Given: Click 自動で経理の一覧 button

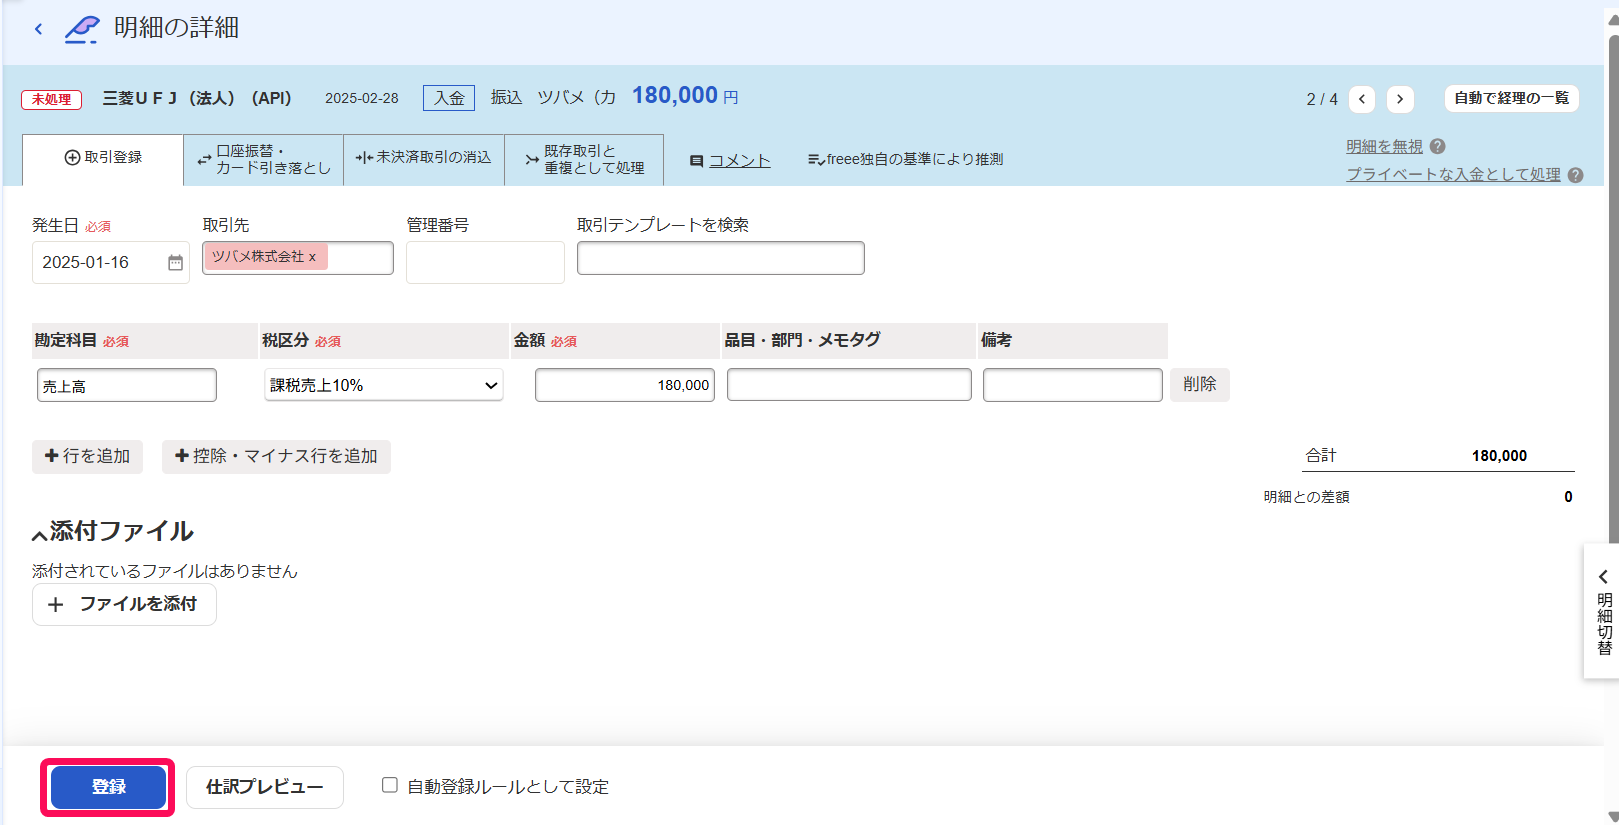Looking at the screenshot, I should [x=1512, y=98].
